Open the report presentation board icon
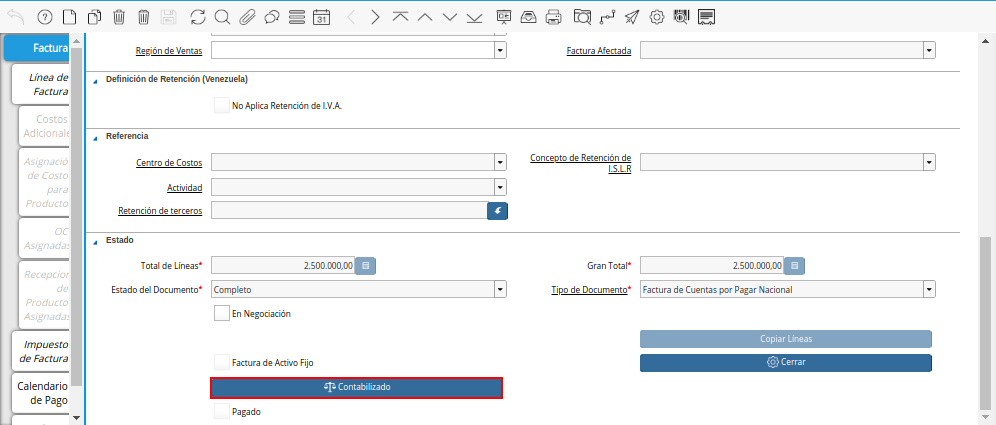The image size is (996, 425). pyautogui.click(x=504, y=17)
